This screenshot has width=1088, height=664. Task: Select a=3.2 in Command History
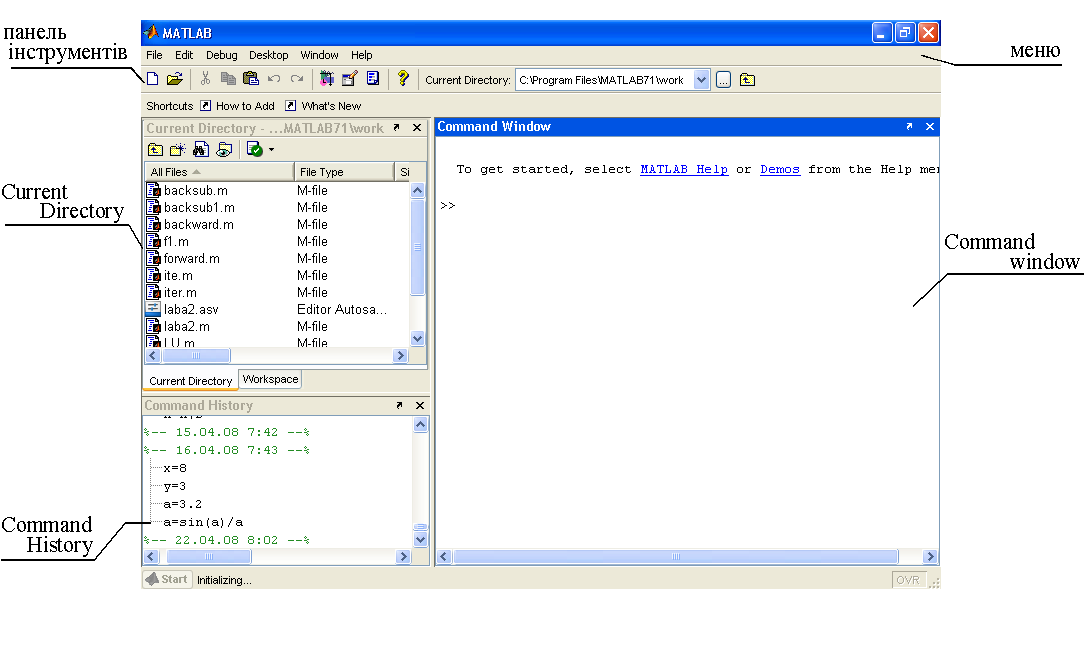(x=182, y=504)
